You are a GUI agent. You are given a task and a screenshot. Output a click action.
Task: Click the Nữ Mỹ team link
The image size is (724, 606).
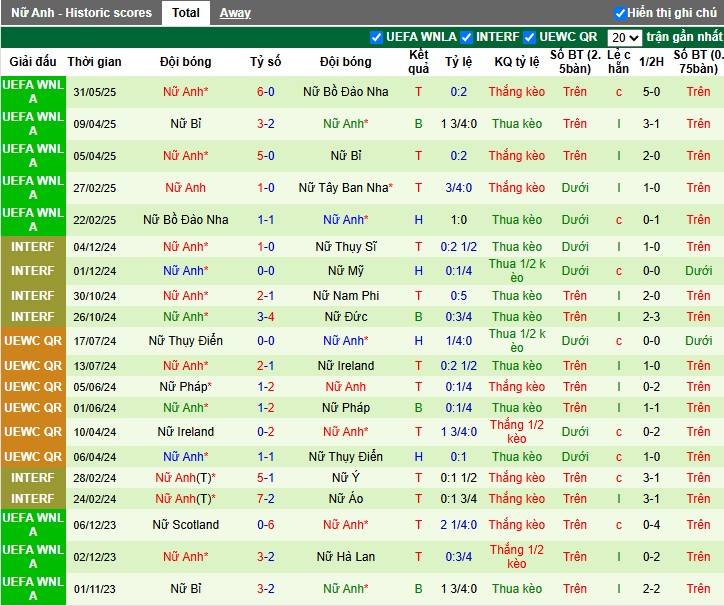point(345,271)
